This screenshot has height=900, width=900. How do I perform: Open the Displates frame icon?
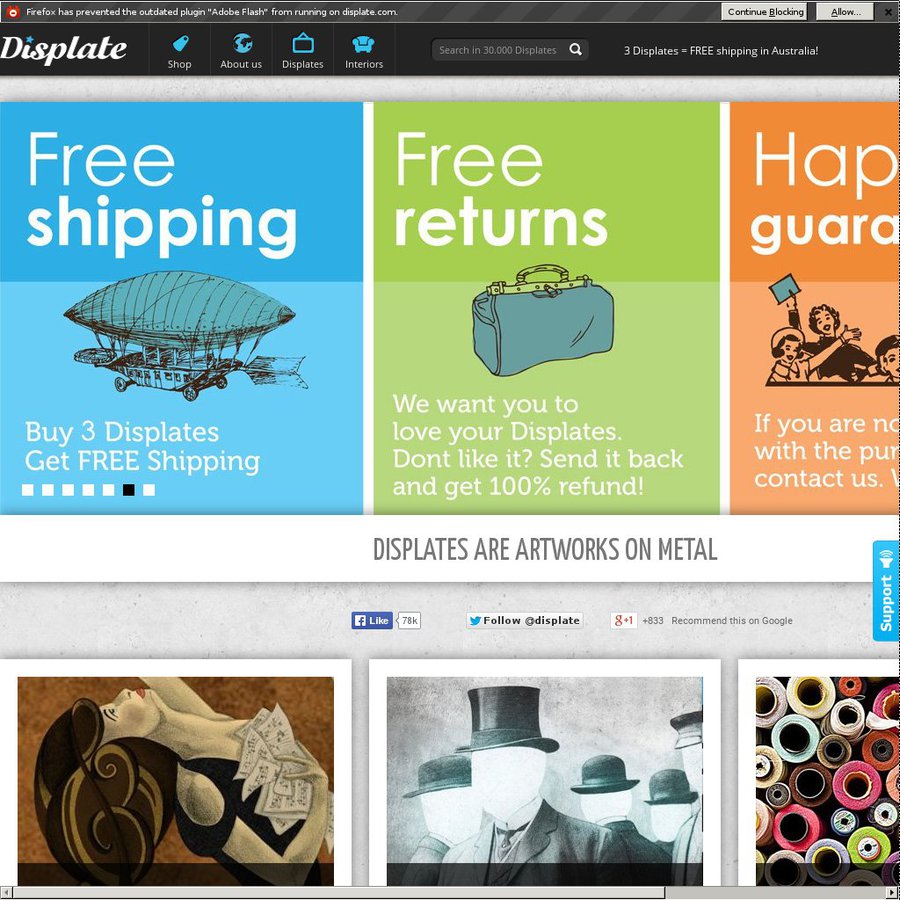coord(302,43)
